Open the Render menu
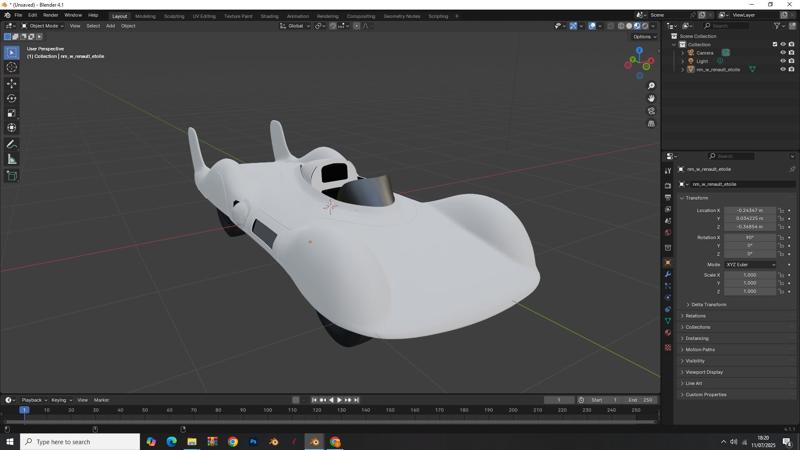The width and height of the screenshot is (800, 450). pos(50,15)
